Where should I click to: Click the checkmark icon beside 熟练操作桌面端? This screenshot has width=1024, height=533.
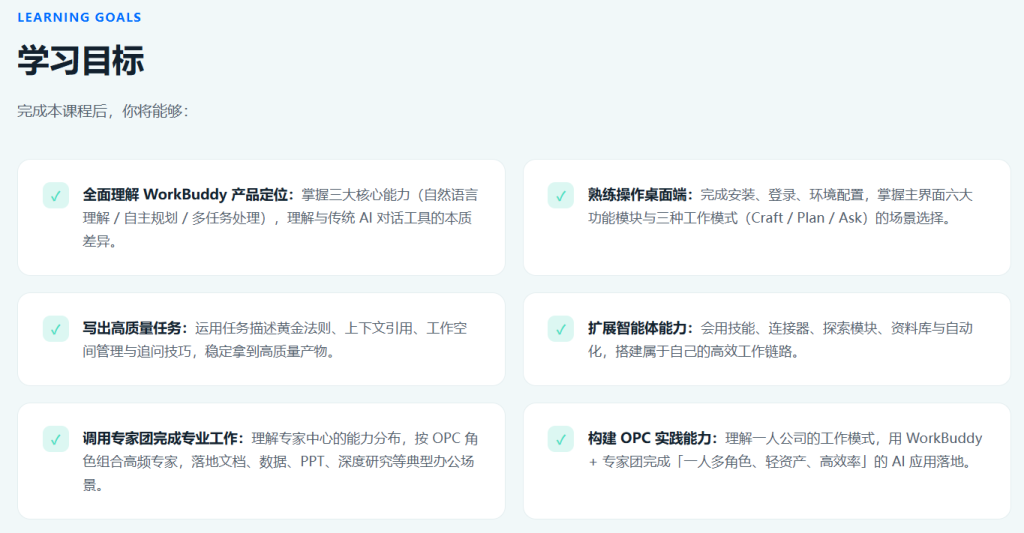pos(560,195)
